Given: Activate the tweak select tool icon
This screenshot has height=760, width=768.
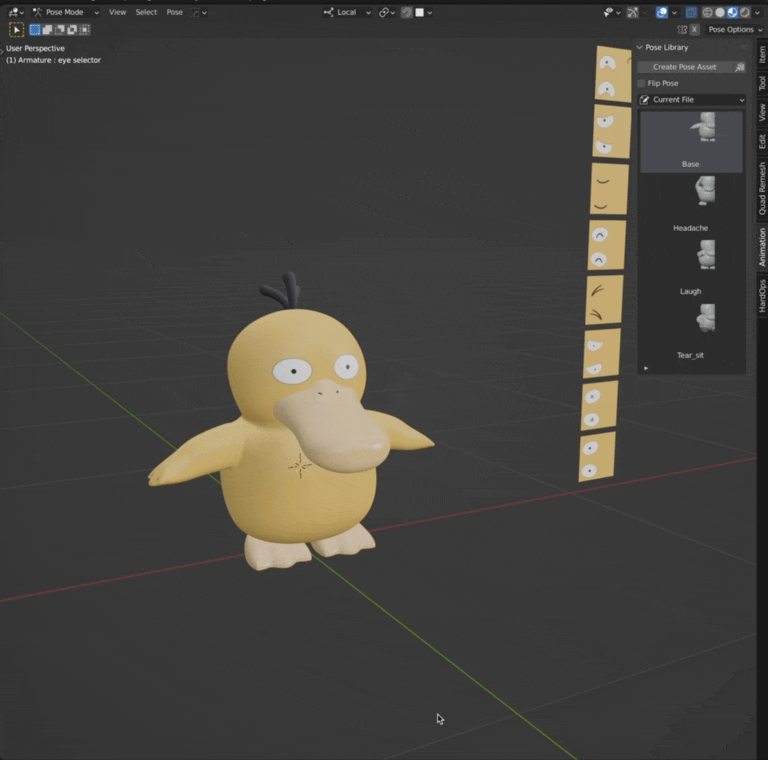Looking at the screenshot, I should coord(17,30).
